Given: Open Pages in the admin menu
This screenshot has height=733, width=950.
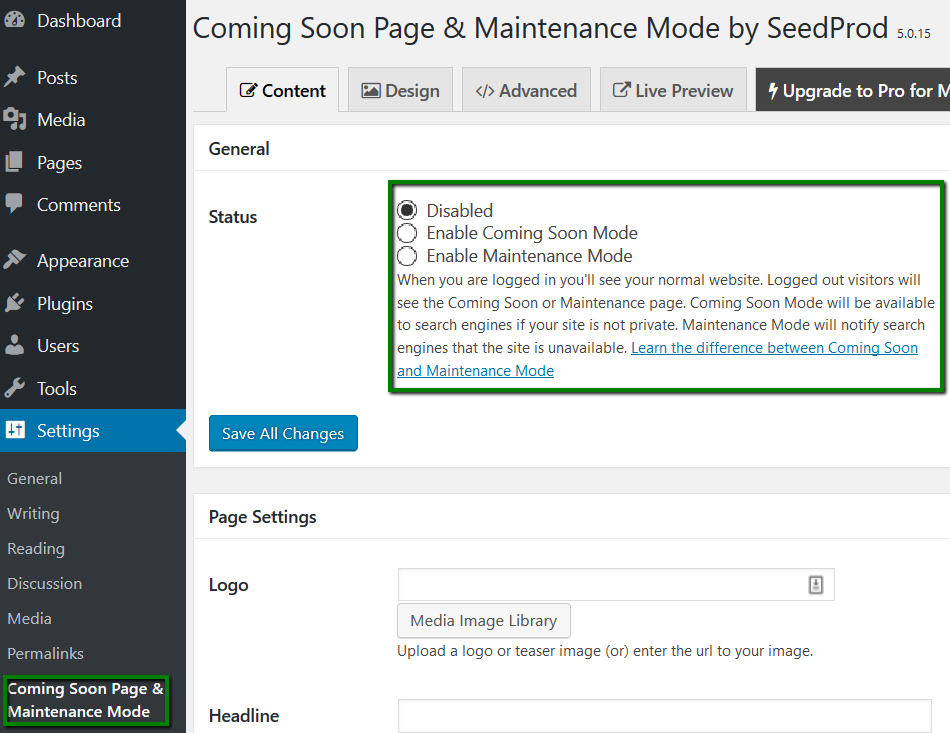Looking at the screenshot, I should (93, 162).
